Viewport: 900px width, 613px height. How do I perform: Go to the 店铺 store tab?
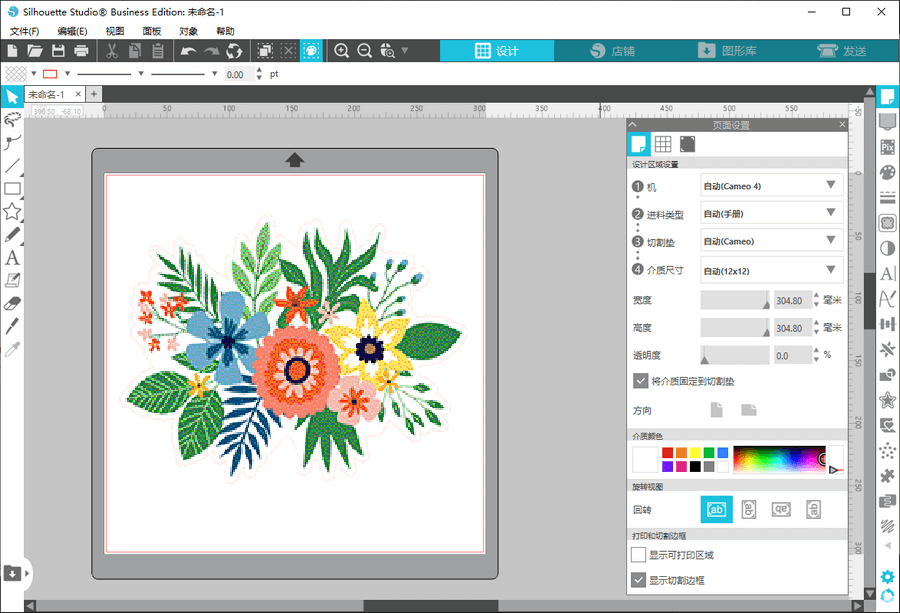tap(612, 51)
